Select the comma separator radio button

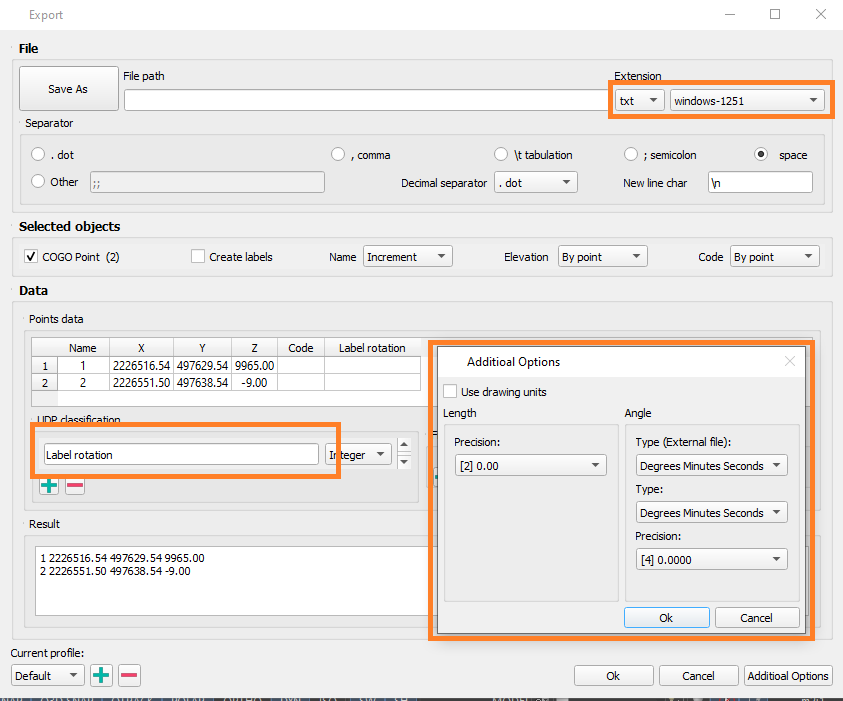[x=339, y=155]
